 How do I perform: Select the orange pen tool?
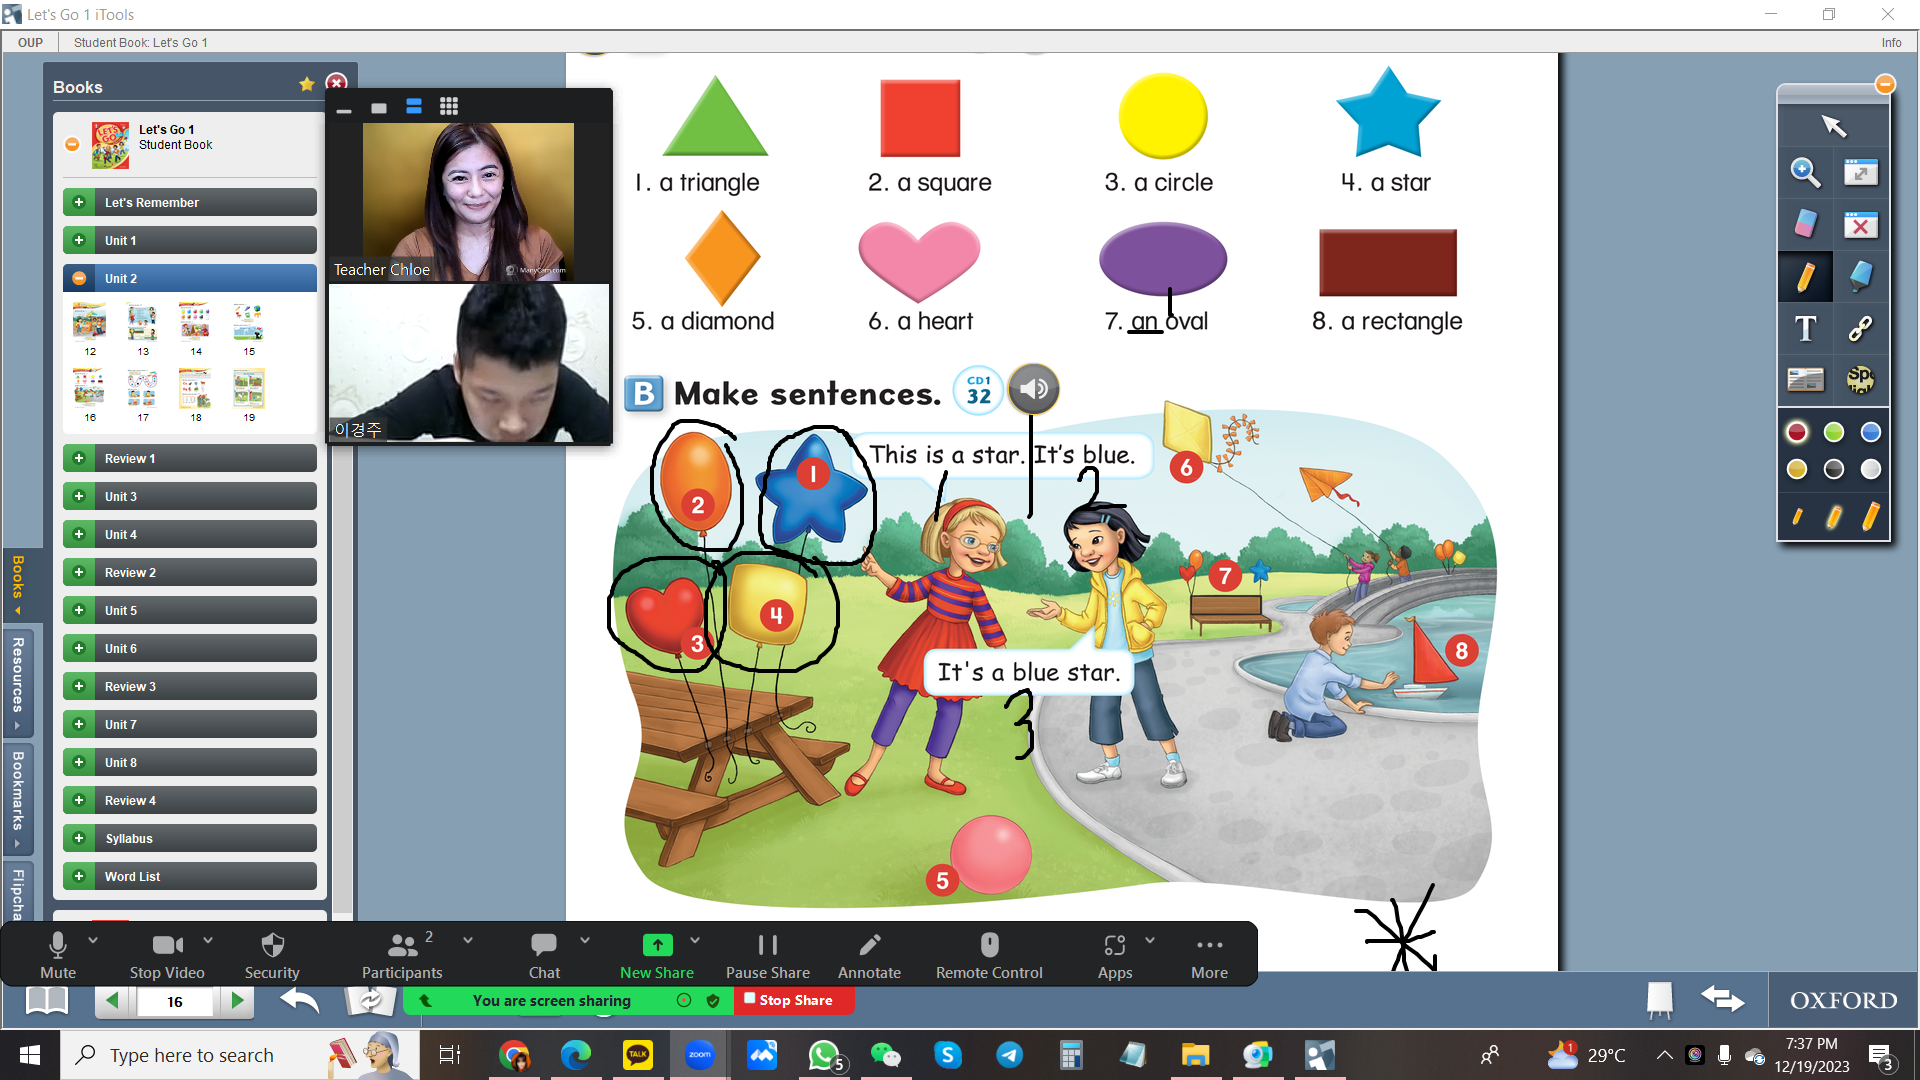click(1805, 277)
